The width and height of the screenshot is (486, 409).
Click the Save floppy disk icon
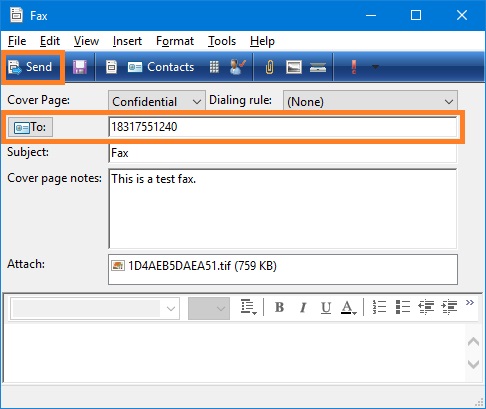[x=80, y=67]
